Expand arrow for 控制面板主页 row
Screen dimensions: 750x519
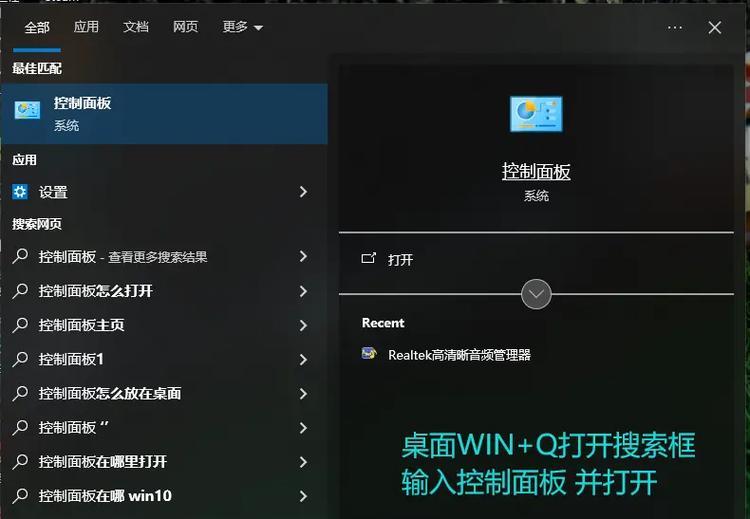tap(303, 325)
